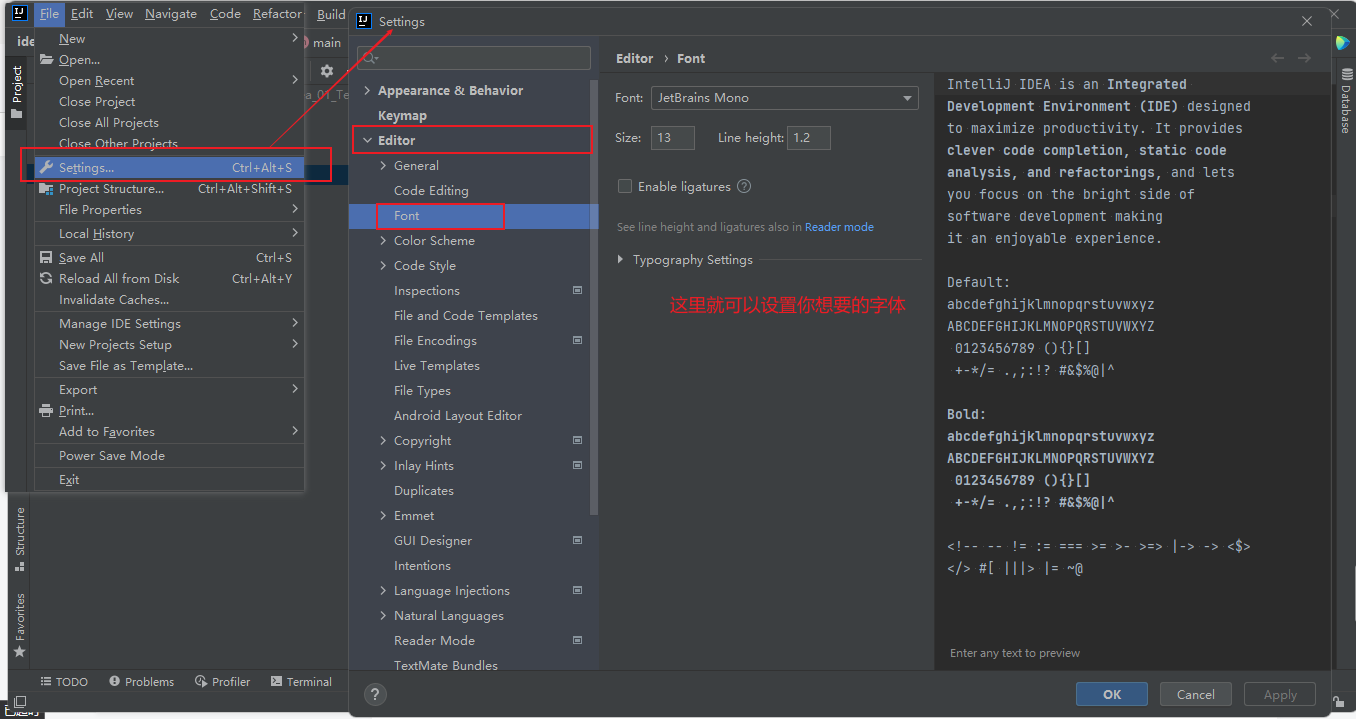Open the Project tool window
The image size is (1356, 719).
coord(17,92)
